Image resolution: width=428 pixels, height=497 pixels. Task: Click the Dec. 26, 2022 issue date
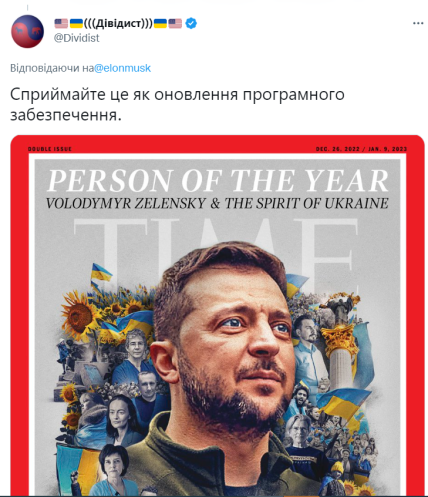coord(338,149)
